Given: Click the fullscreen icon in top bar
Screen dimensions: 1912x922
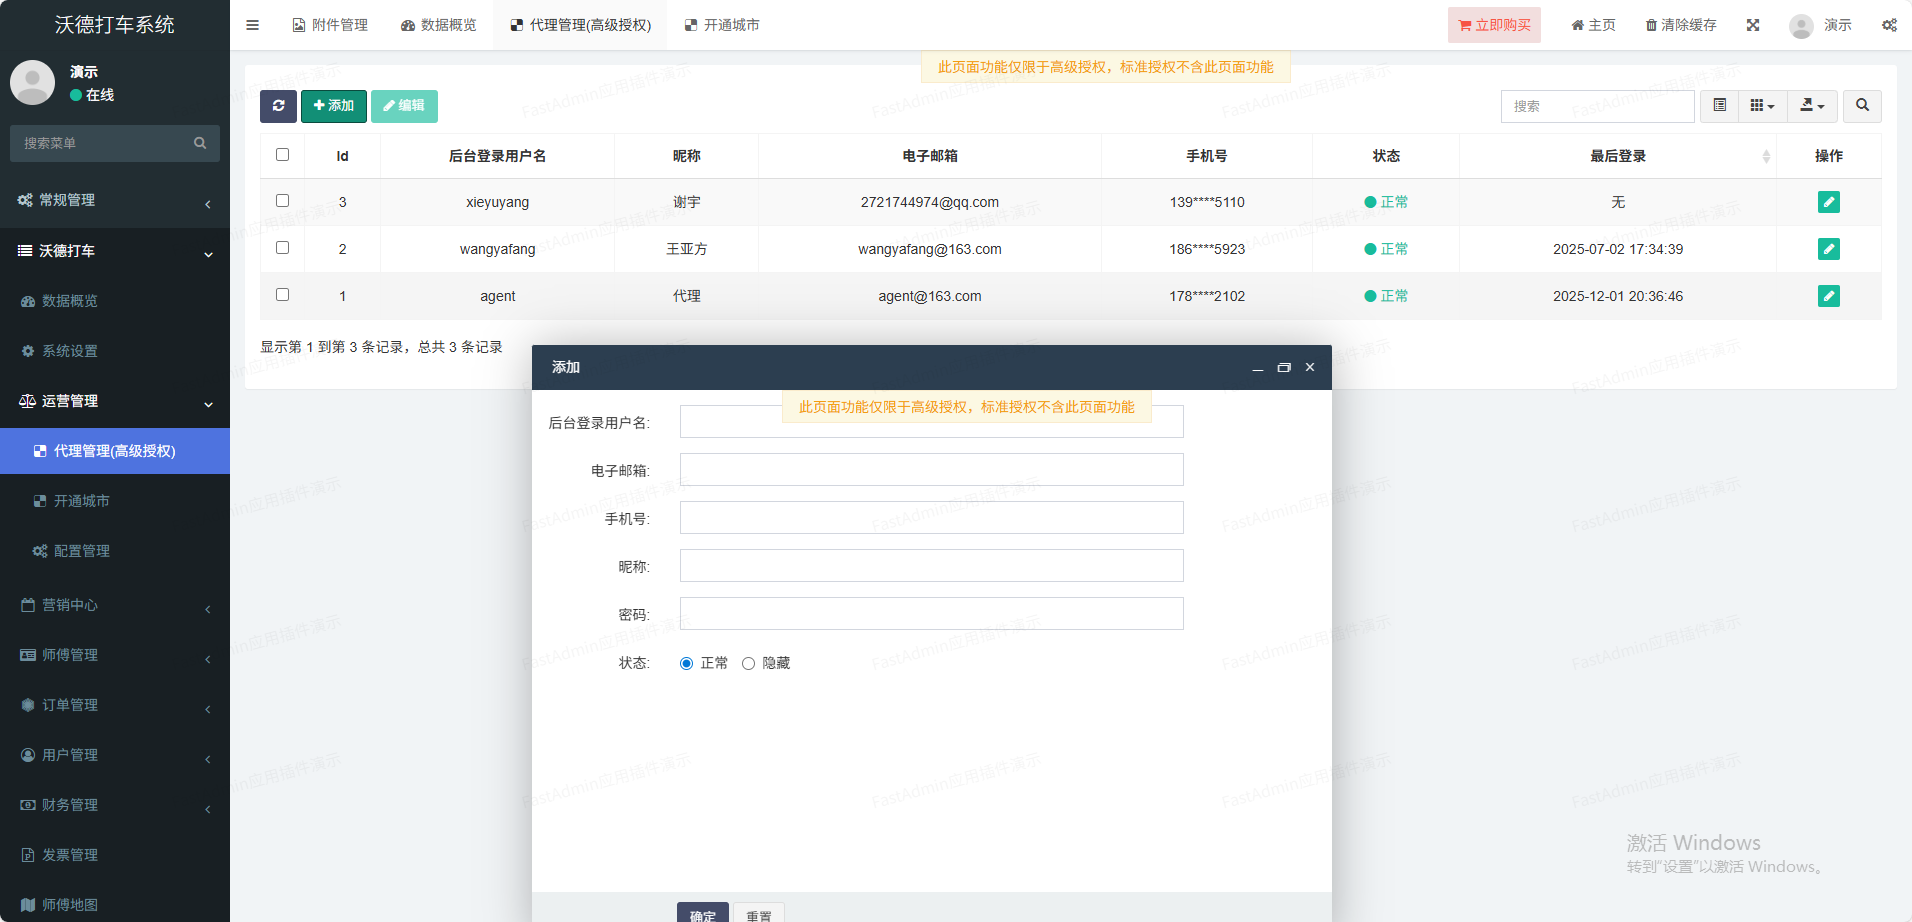Looking at the screenshot, I should [x=1753, y=25].
